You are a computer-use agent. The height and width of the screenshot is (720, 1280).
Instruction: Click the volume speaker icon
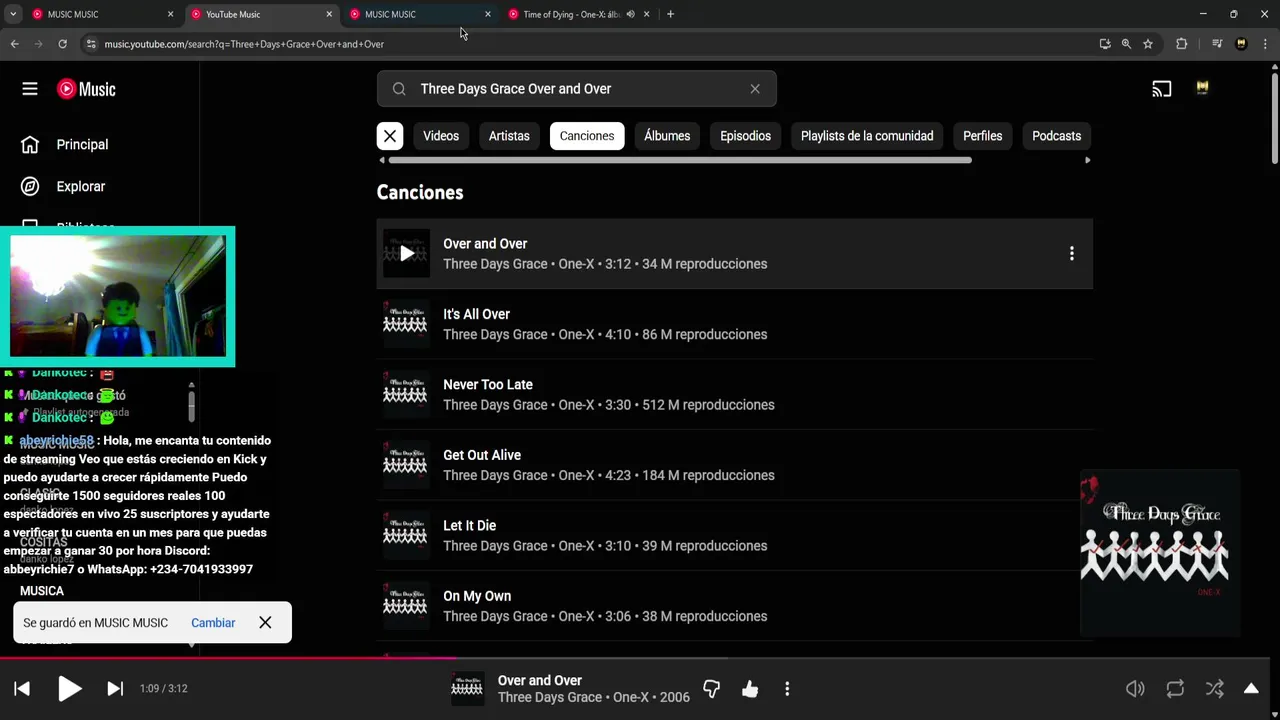coord(1135,689)
